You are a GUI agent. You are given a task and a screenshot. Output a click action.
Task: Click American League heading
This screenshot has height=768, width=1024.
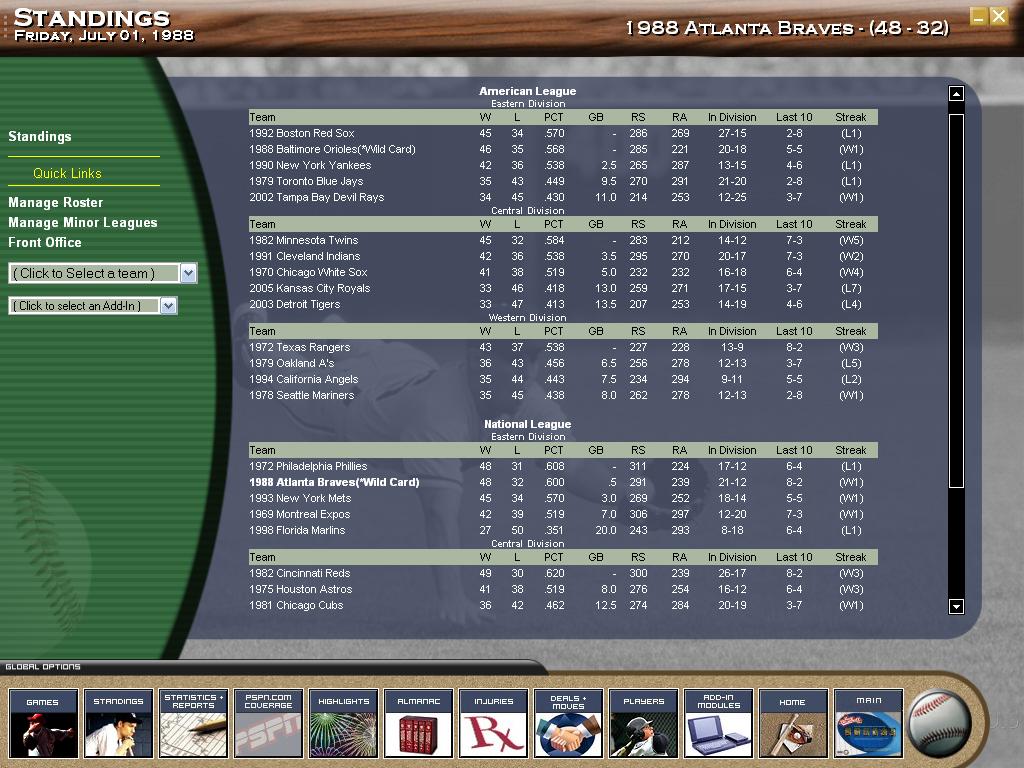pyautogui.click(x=528, y=91)
